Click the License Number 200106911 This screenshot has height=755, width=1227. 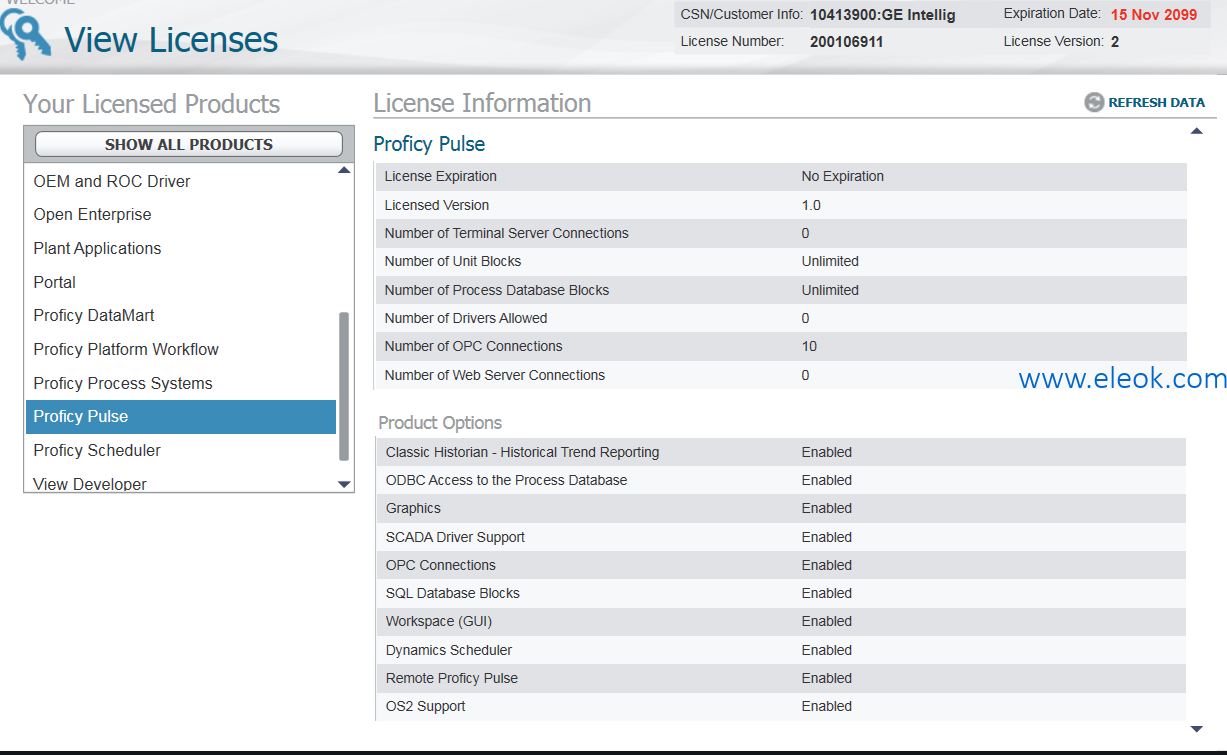(847, 42)
